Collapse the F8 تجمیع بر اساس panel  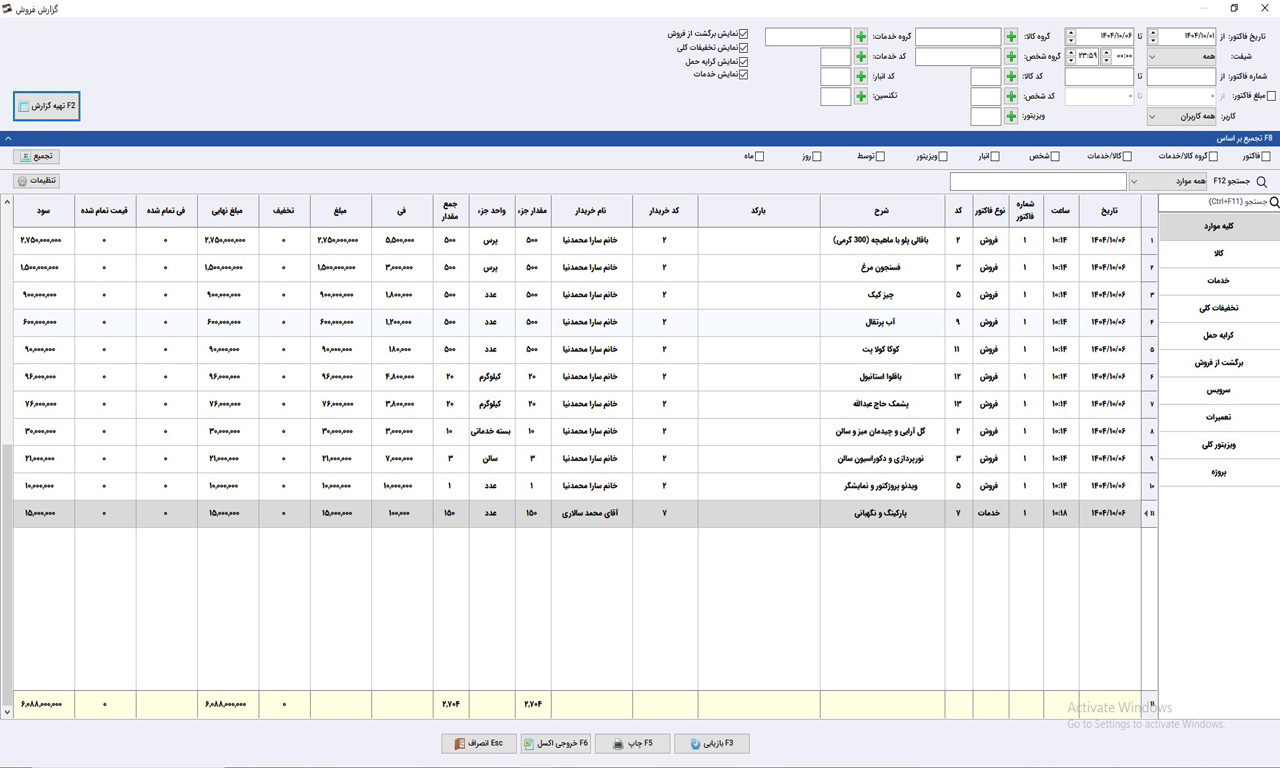tap(8, 139)
